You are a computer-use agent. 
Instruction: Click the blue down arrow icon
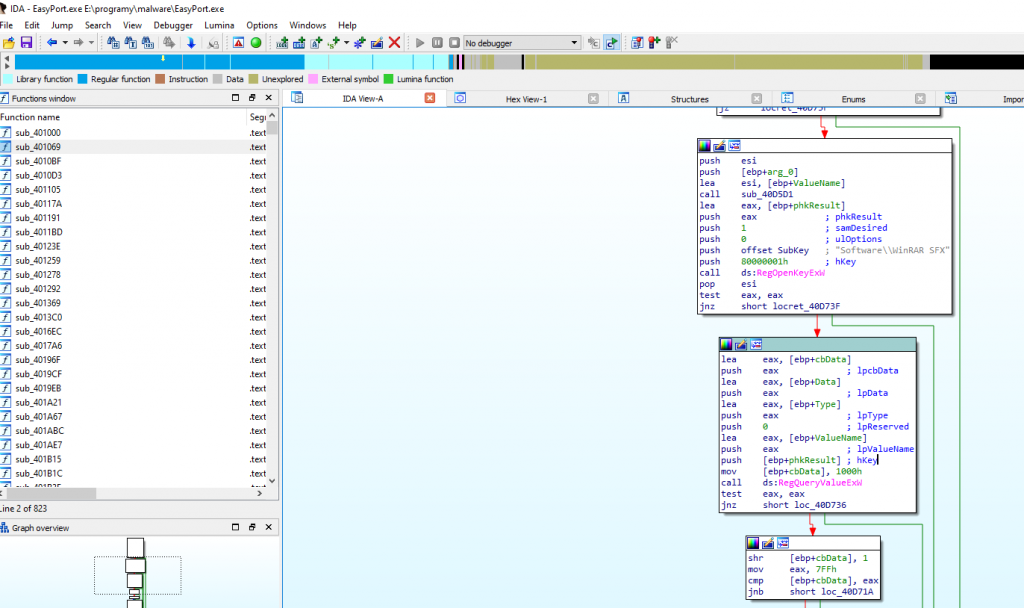191,43
